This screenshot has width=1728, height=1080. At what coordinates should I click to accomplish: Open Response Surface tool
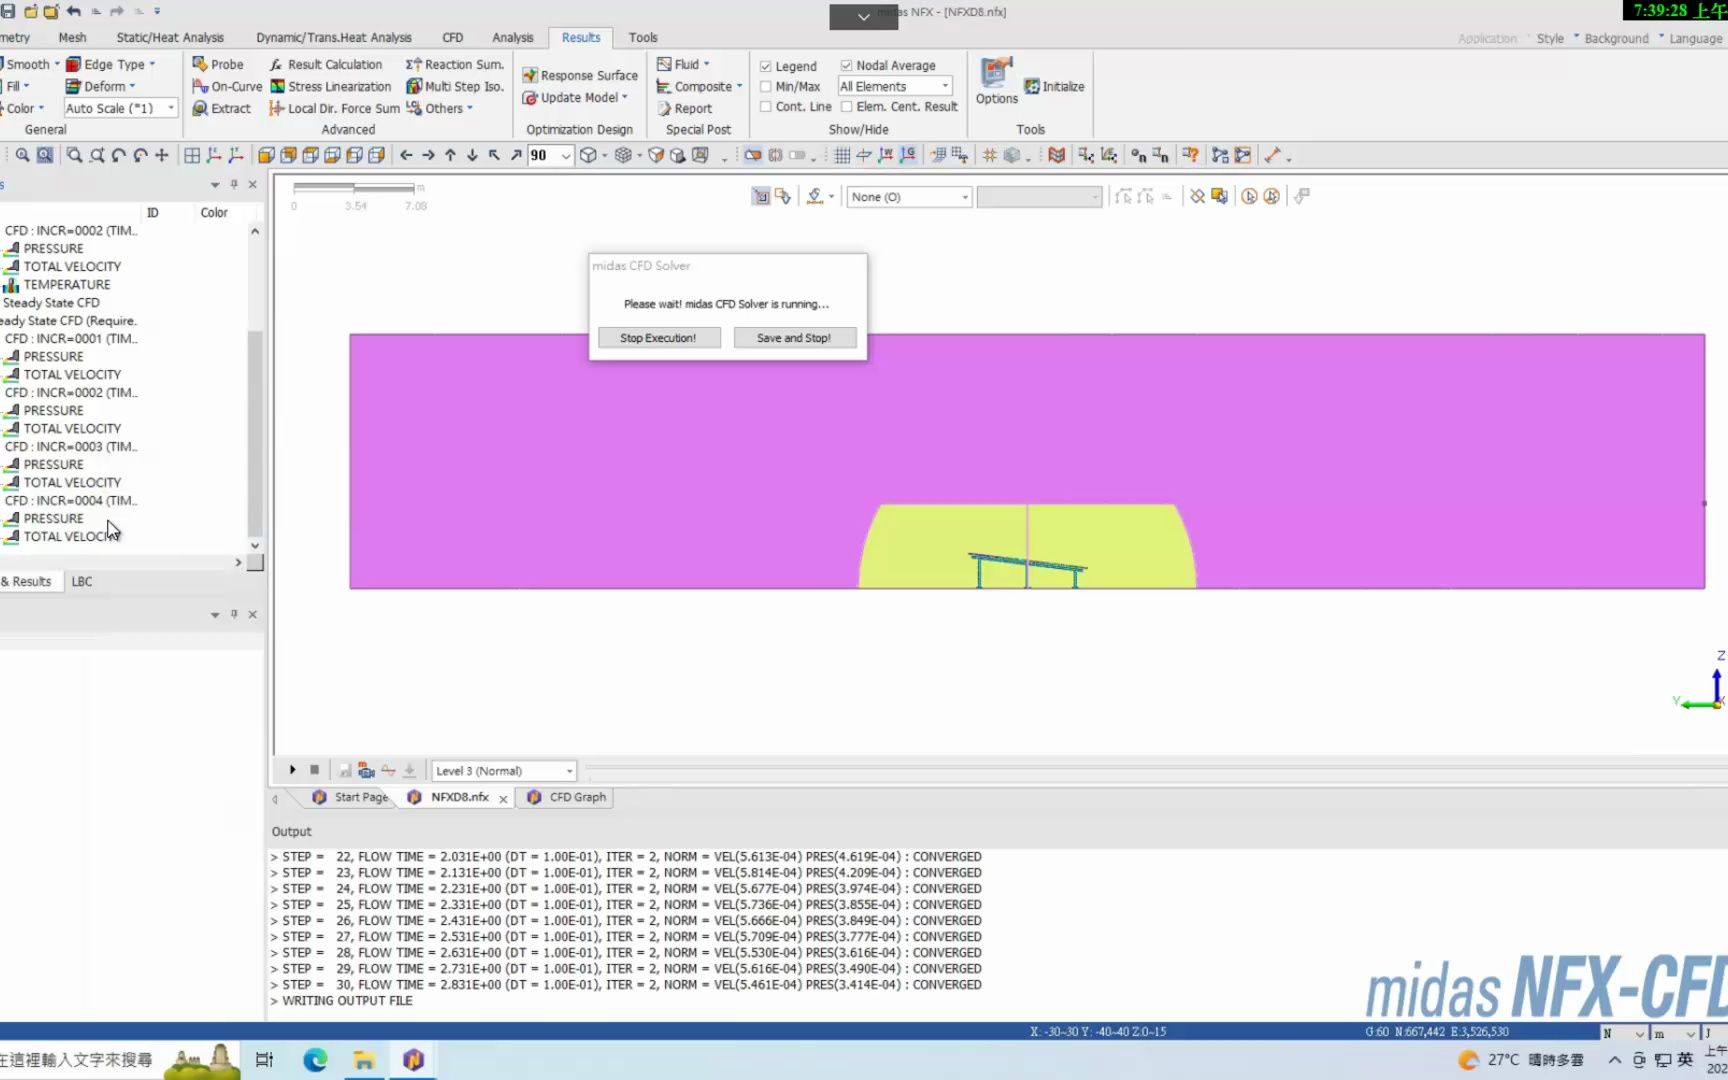coord(580,75)
